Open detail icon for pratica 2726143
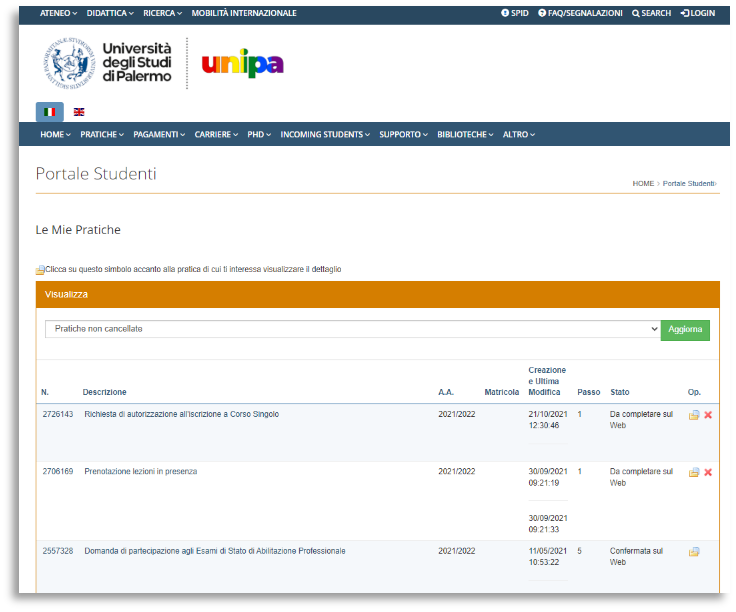 (x=694, y=415)
